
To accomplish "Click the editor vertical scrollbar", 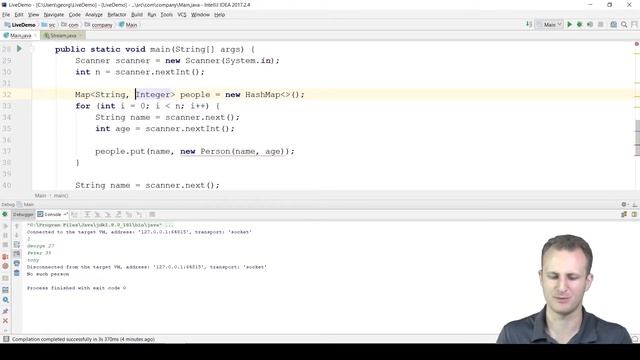I will coord(637,138).
